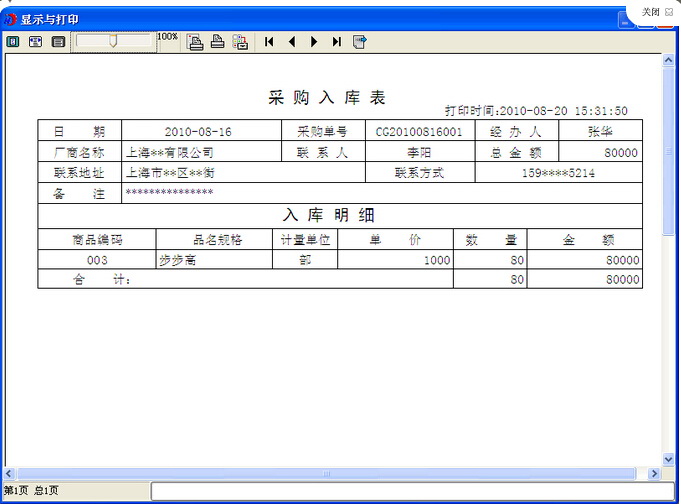Click the 100% zoom value label
This screenshot has width=681, height=504.
click(x=167, y=36)
